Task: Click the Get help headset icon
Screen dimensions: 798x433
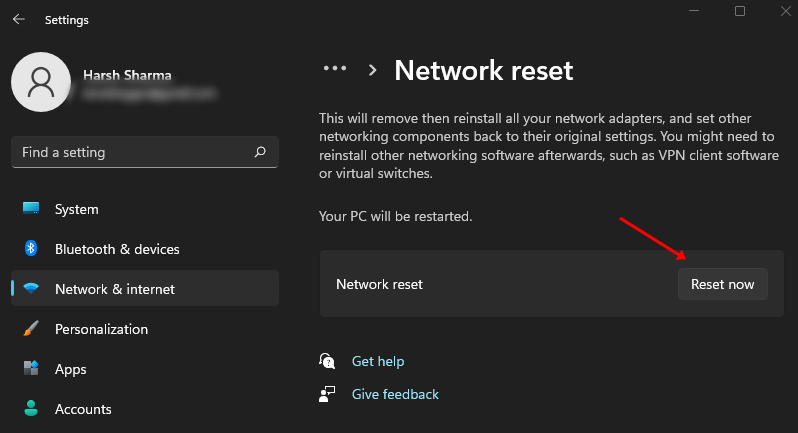Action: click(327, 361)
